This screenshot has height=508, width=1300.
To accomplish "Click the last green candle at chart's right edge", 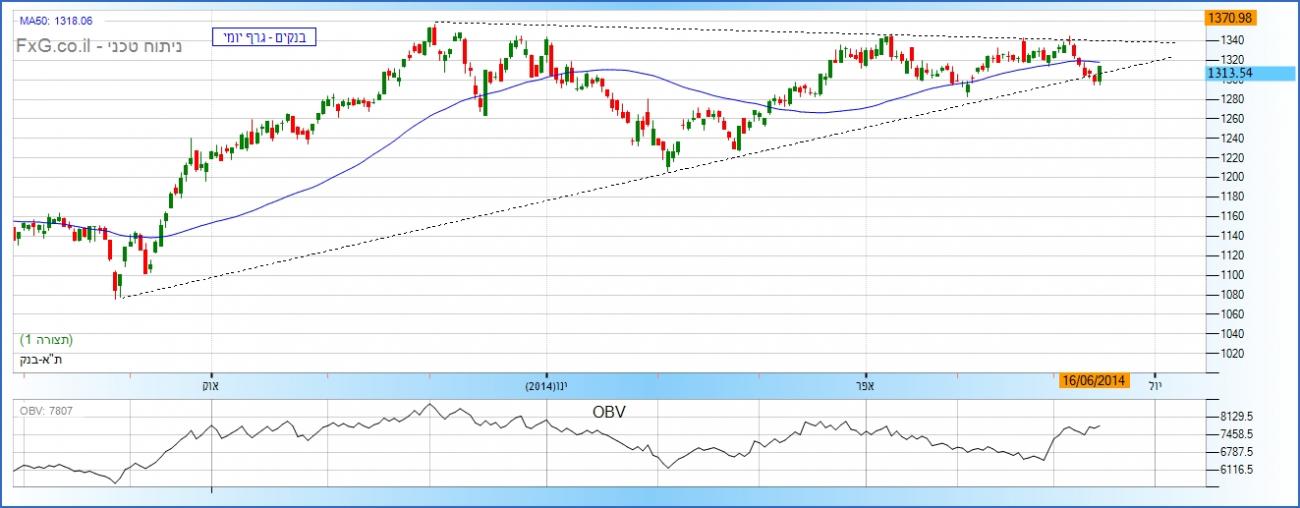I will coord(1100,74).
